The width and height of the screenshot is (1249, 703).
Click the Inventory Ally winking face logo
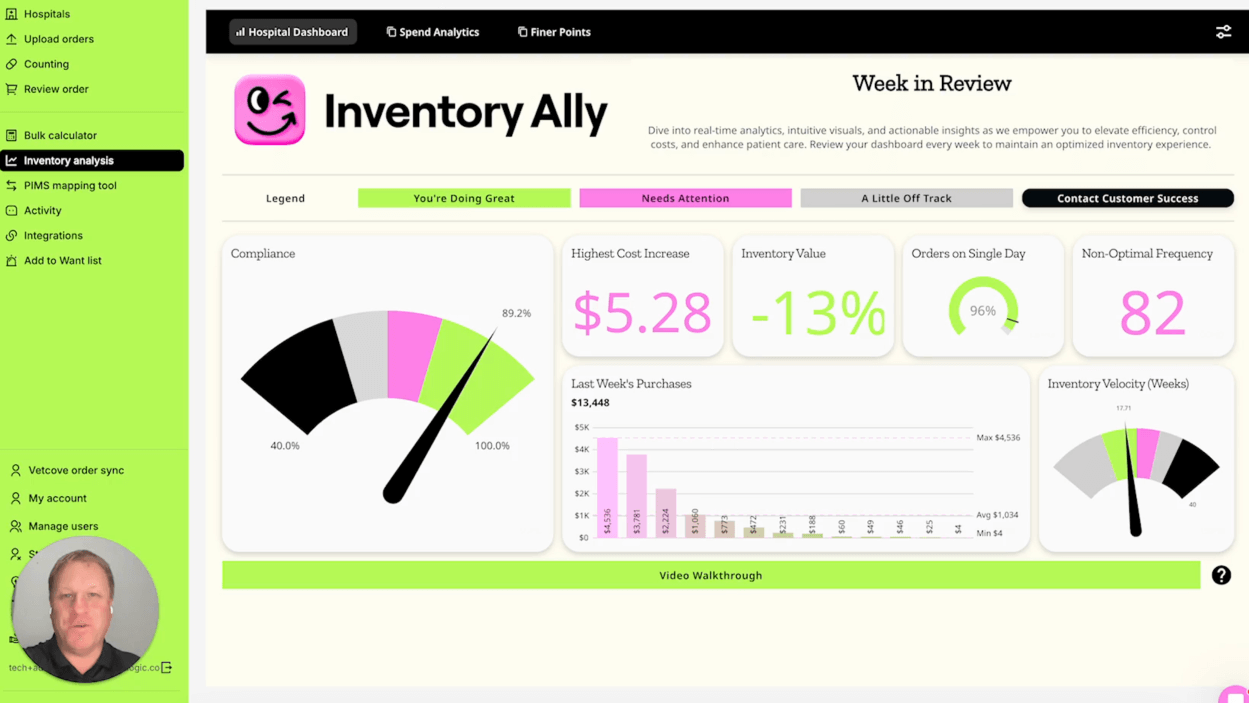[270, 110]
